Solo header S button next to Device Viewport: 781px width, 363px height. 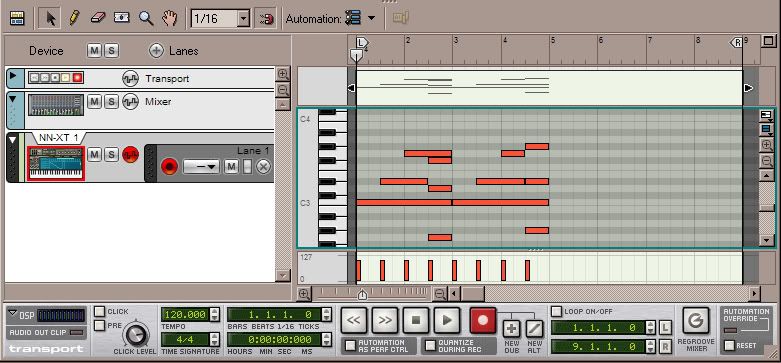click(x=111, y=50)
